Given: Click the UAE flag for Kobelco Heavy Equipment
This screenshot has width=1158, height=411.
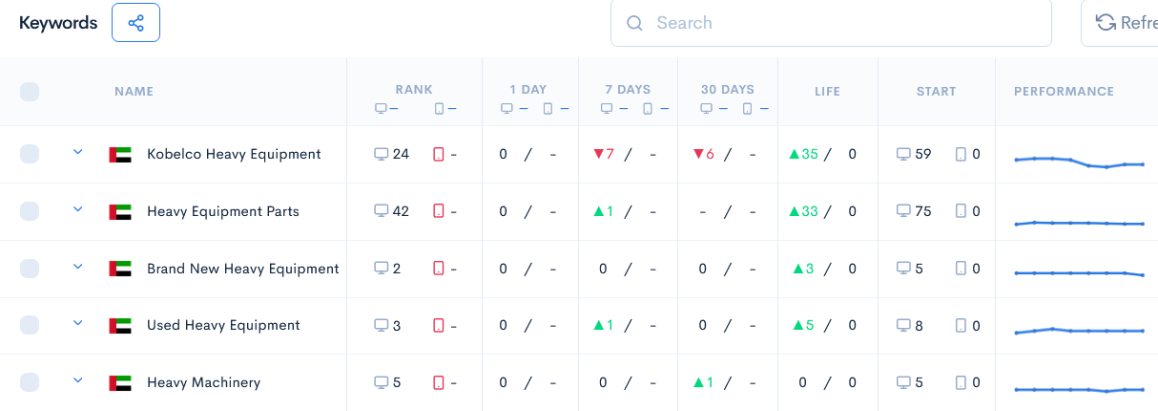Looking at the screenshot, I should pyautogui.click(x=120, y=154).
